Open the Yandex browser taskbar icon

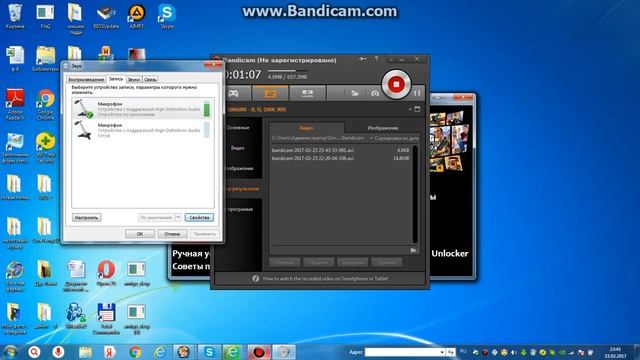109,352
